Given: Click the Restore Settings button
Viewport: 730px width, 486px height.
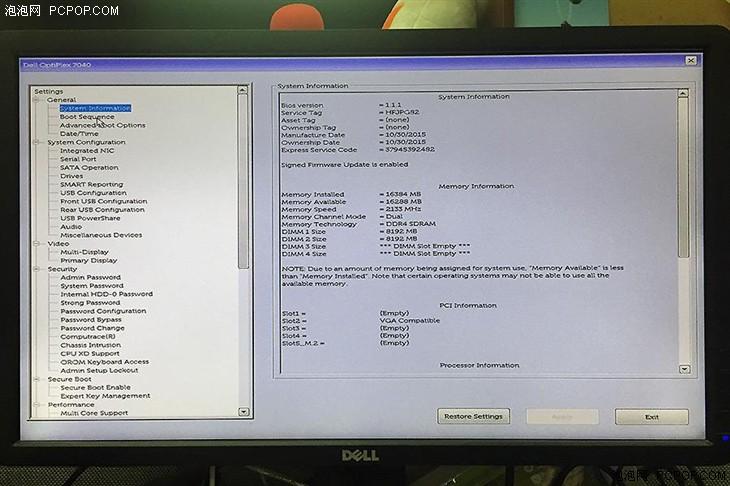Looking at the screenshot, I should [x=473, y=416].
